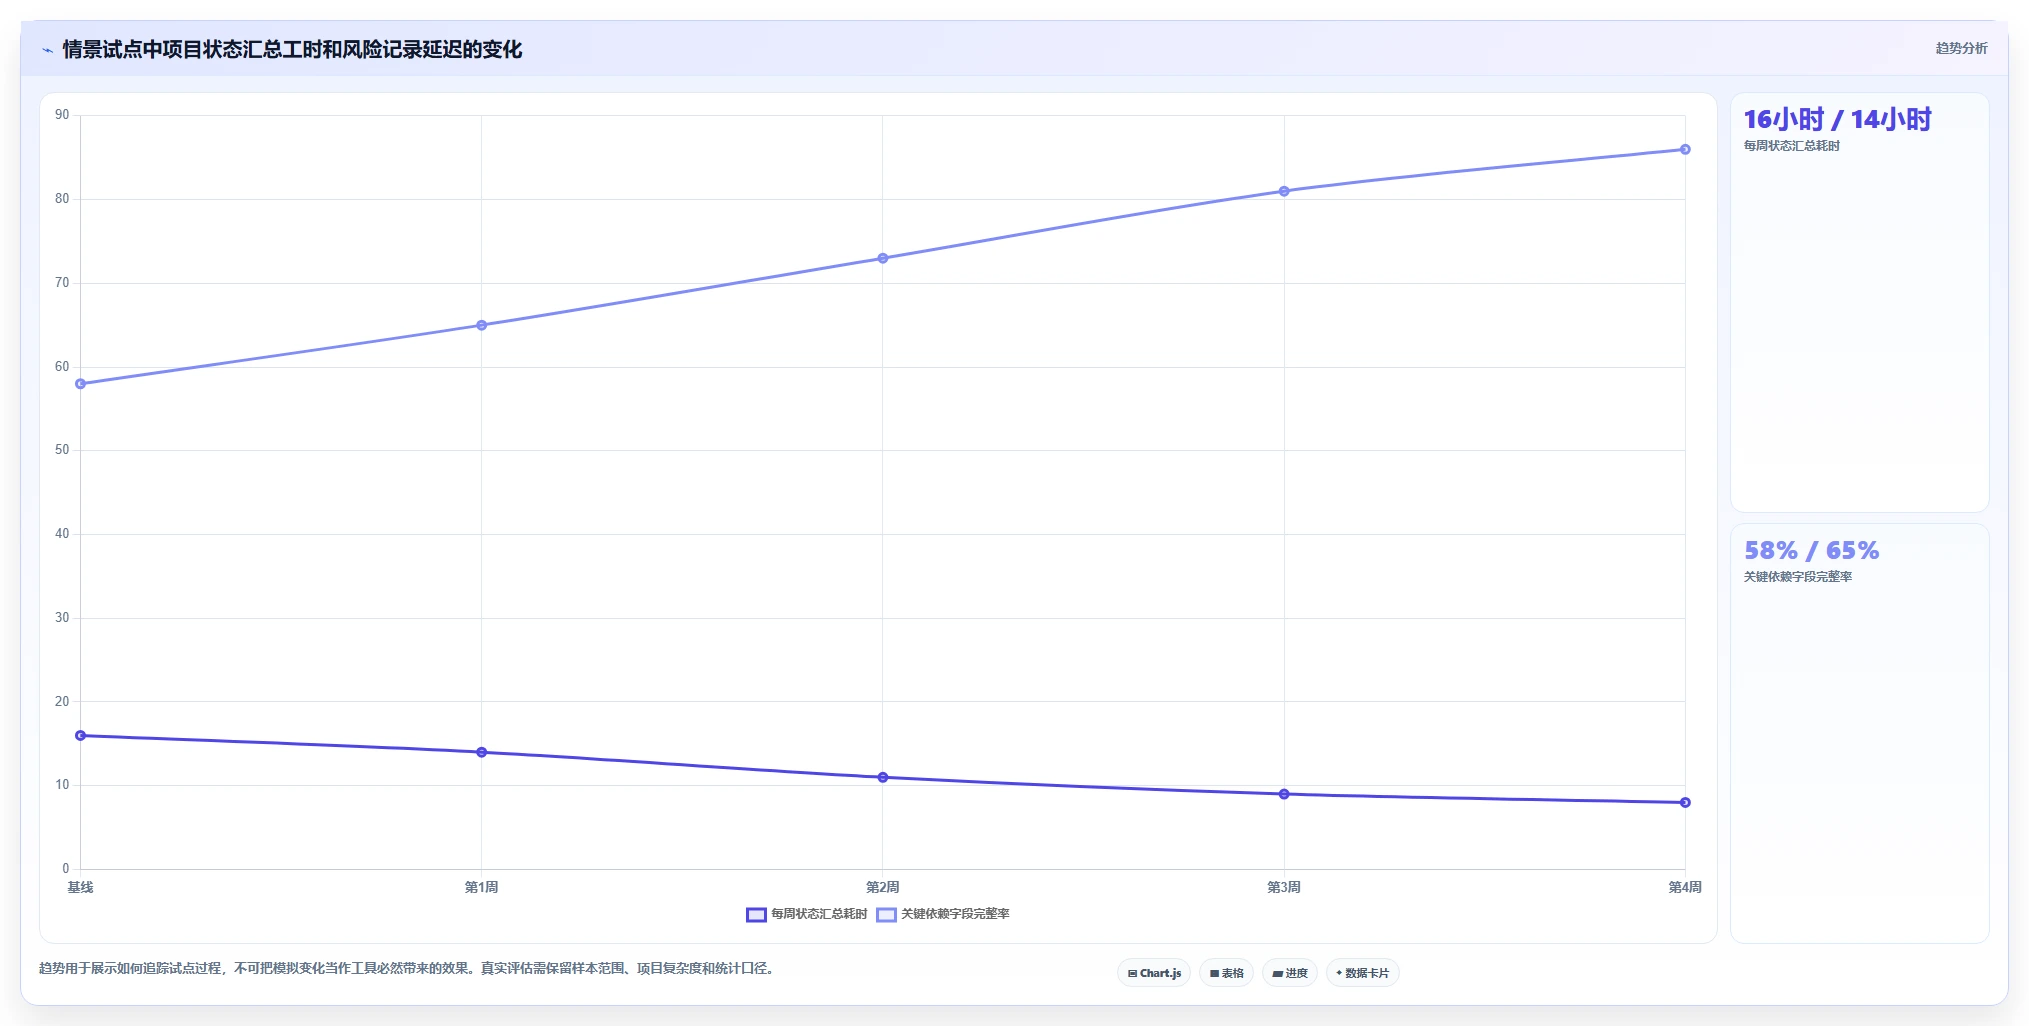Click the 50 y-axis tick label
Viewport: 2029px width, 1026px height.
62,450
